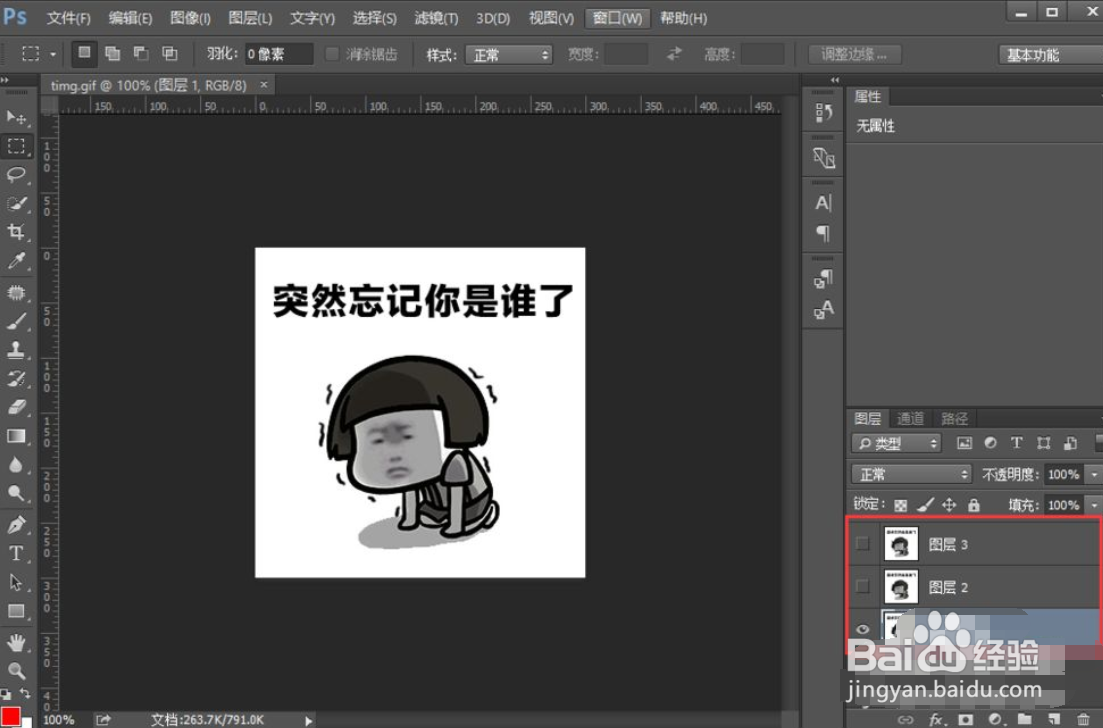Select the Clone Stamp tool
The width and height of the screenshot is (1103, 728).
point(16,350)
